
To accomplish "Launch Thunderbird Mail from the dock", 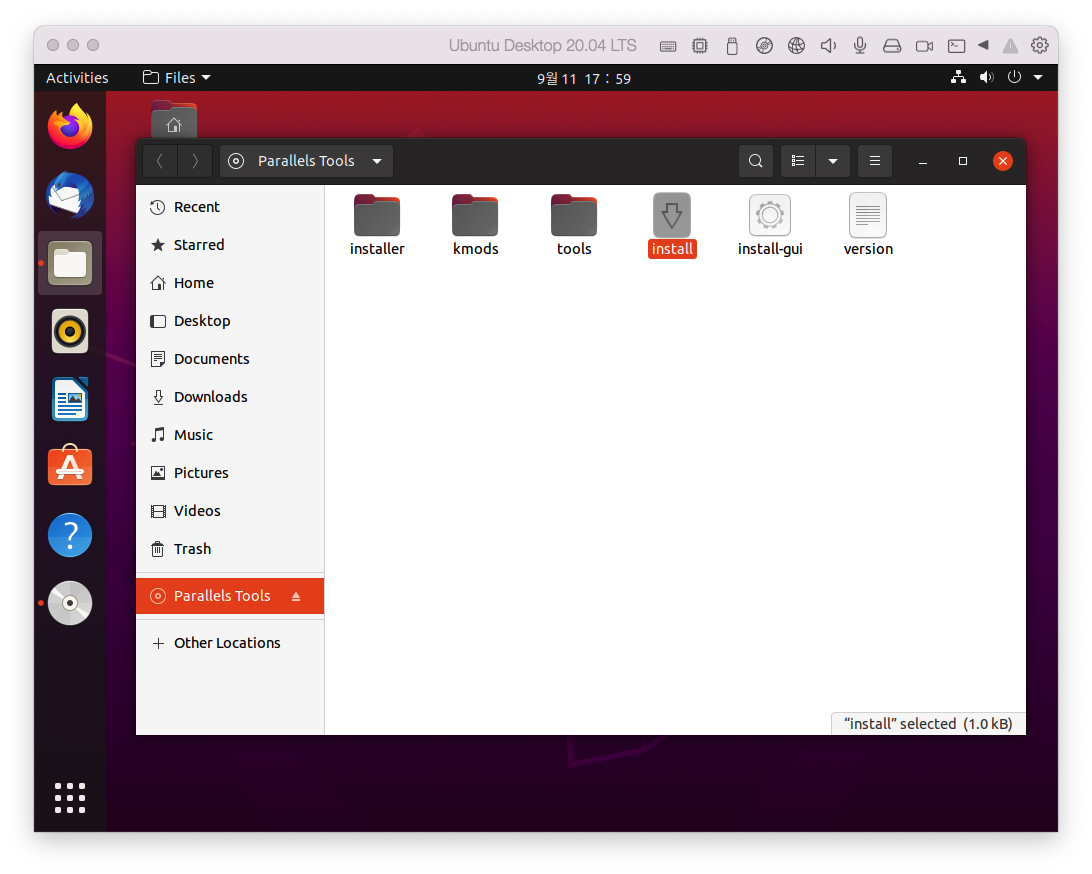I will pyautogui.click(x=70, y=195).
